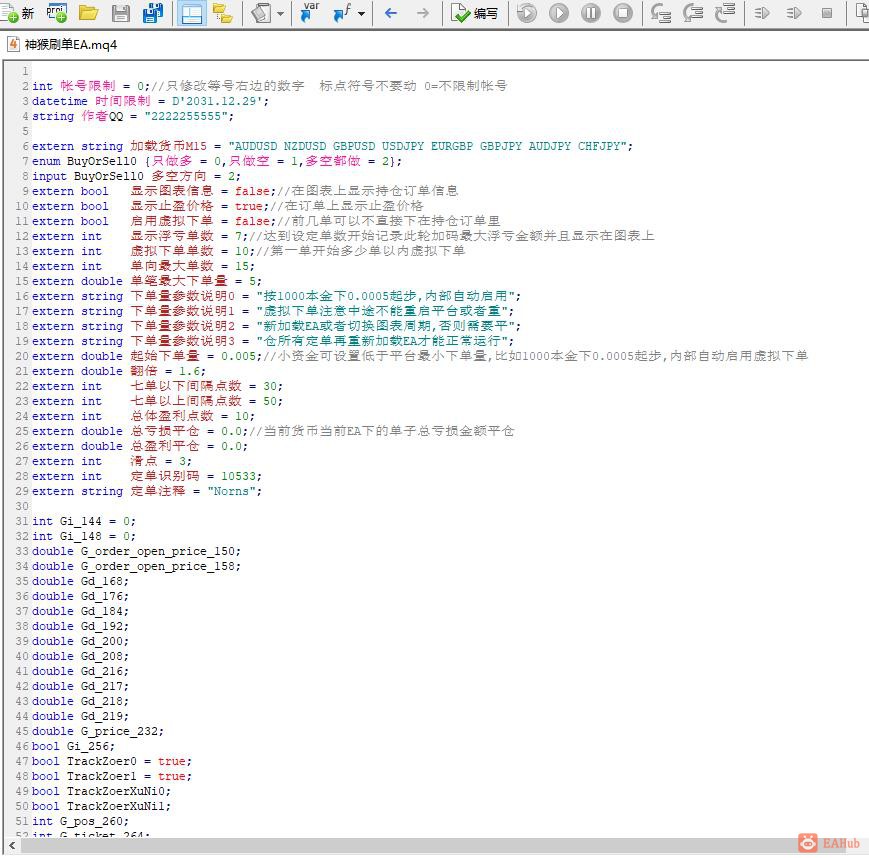Screen dimensions: 869x858
Task: Click the value 7 of 显示浮亏单数
Action: click(x=238, y=236)
